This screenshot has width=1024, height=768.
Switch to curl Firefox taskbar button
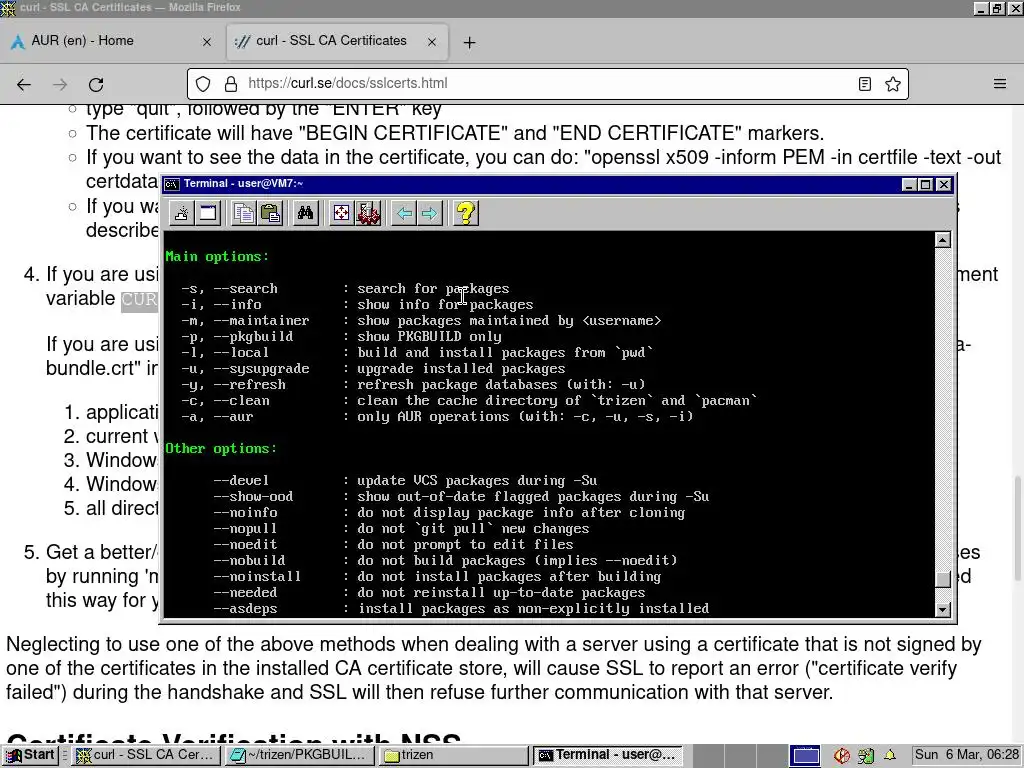[x=146, y=755]
